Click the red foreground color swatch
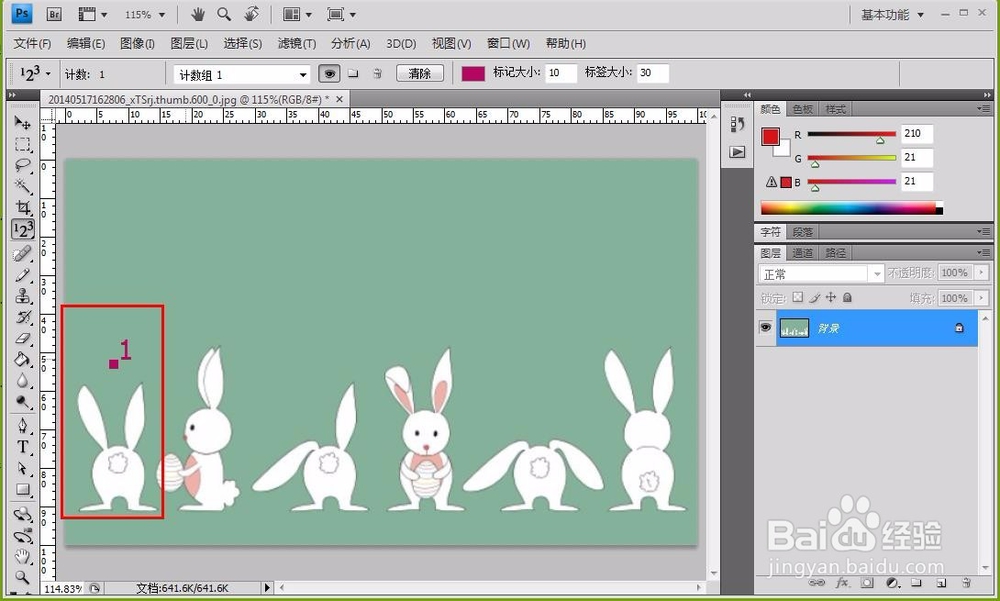This screenshot has height=601, width=1000. click(x=770, y=137)
